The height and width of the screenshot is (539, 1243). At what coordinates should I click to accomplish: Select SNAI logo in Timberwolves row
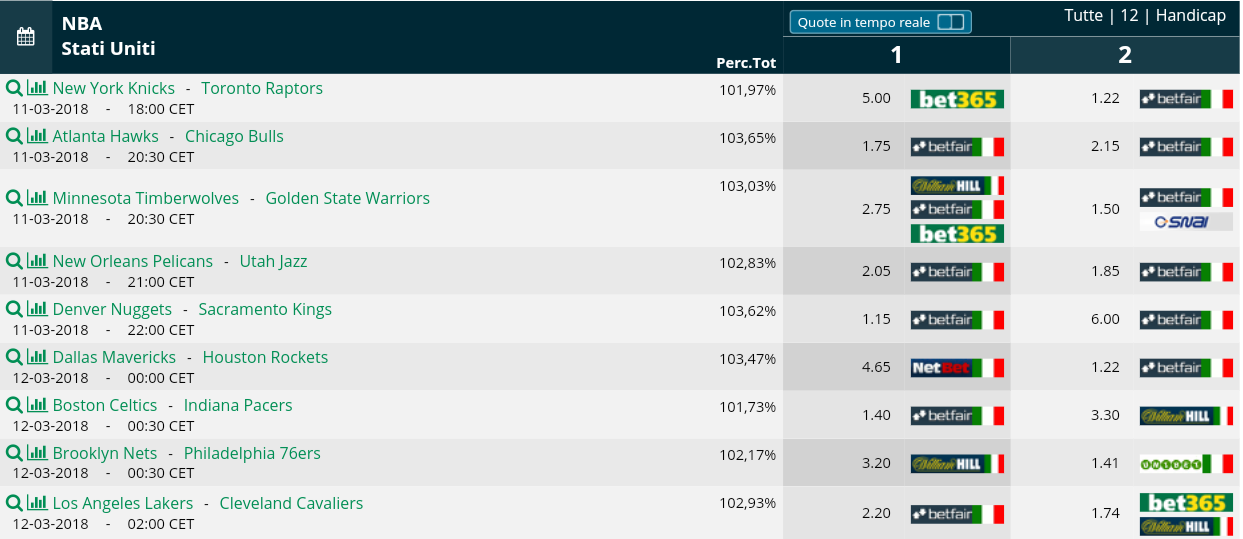coord(1186,221)
